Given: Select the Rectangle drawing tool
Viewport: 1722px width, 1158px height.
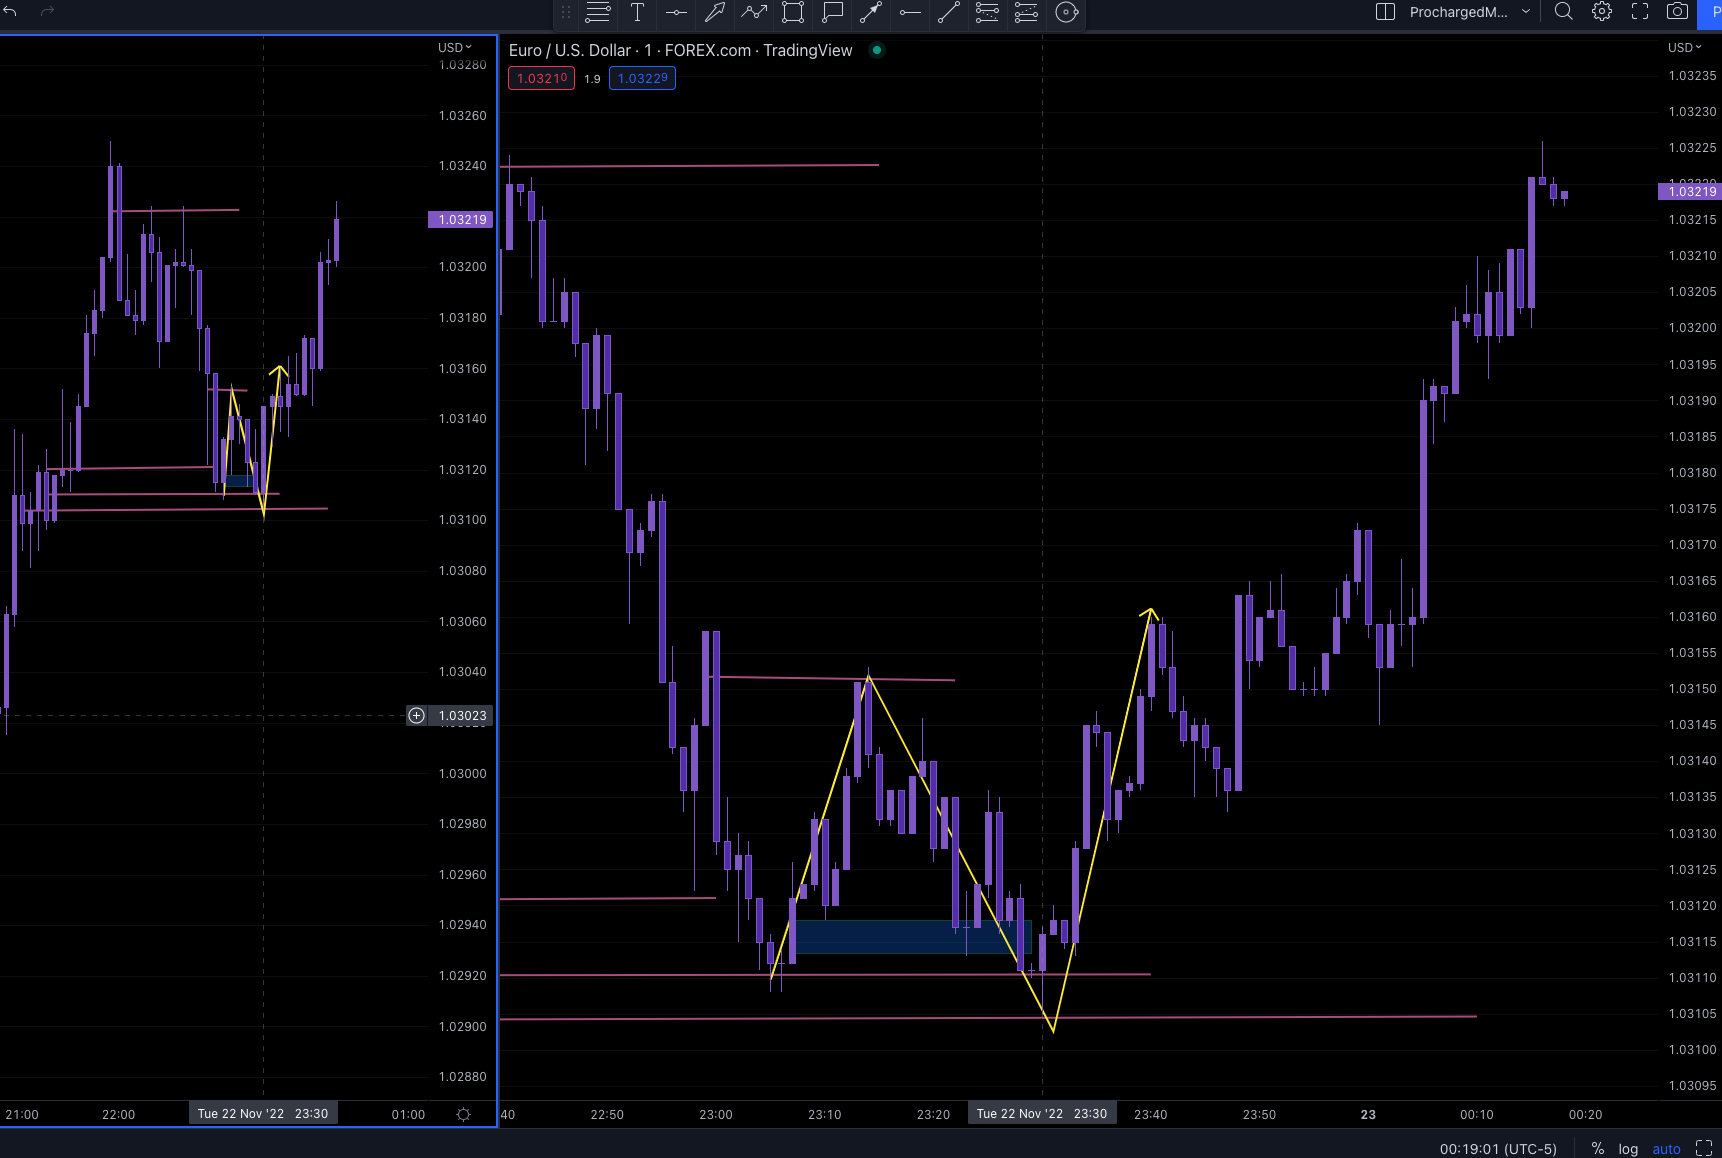Looking at the screenshot, I should [x=793, y=13].
